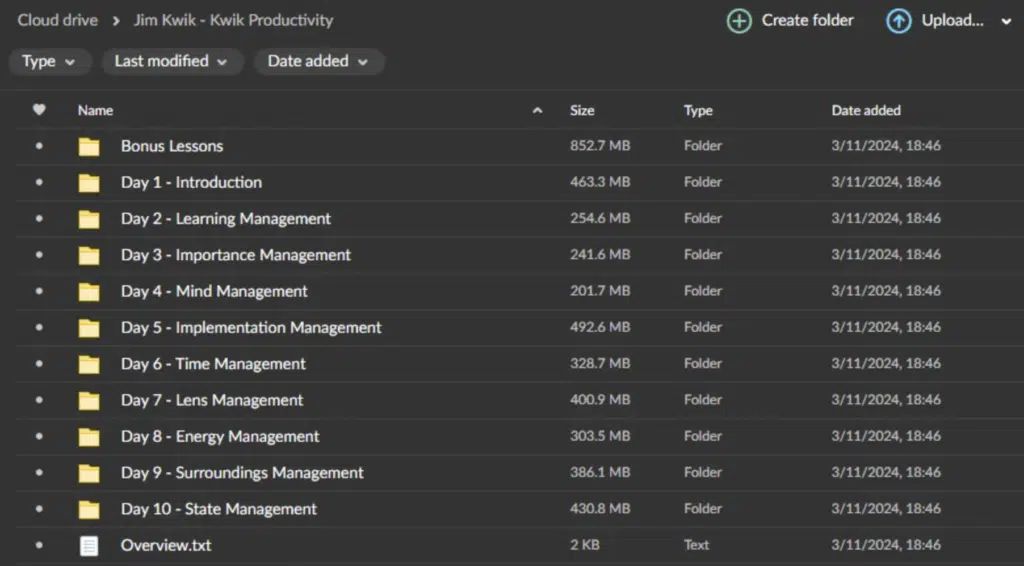This screenshot has height=566, width=1024.
Task: Open the Type filter dropdown
Action: coord(49,61)
